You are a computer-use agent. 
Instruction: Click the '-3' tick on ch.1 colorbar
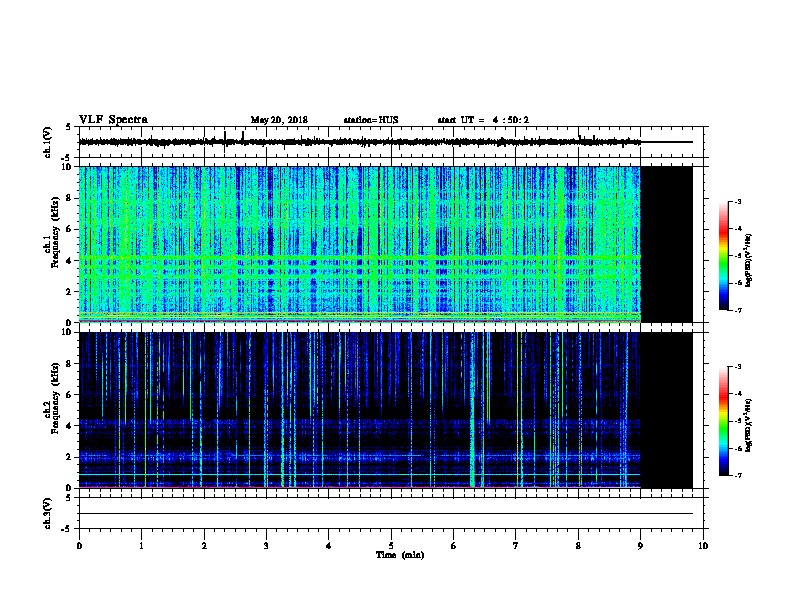[x=738, y=201]
